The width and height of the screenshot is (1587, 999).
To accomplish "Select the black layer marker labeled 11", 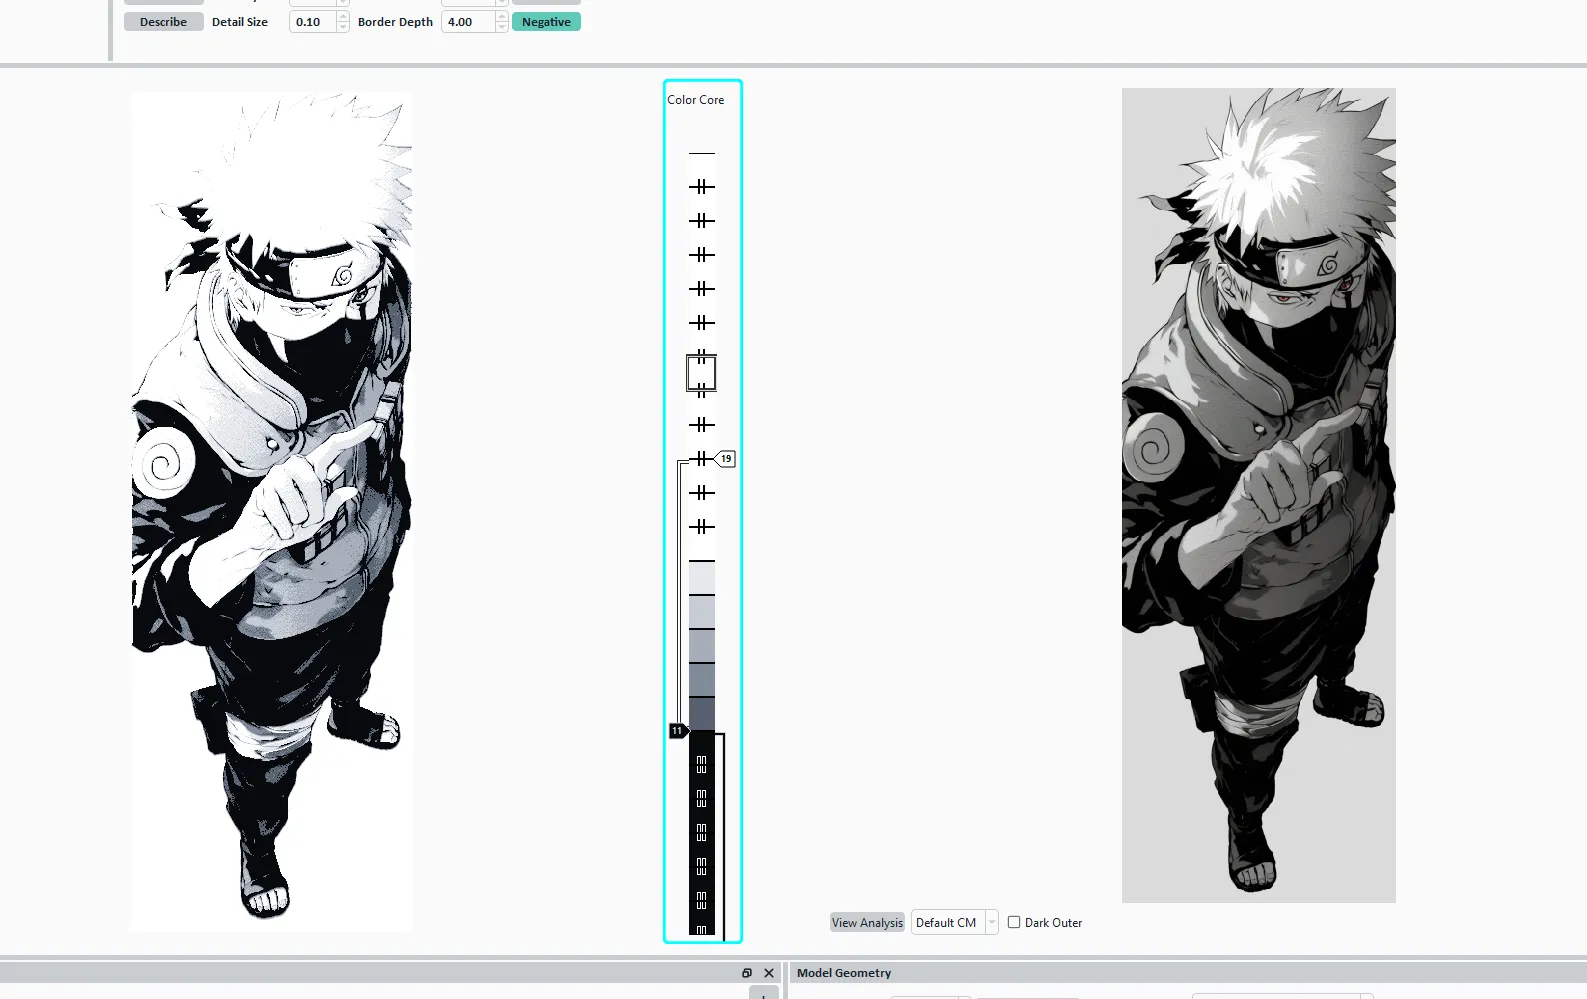I will pos(678,731).
